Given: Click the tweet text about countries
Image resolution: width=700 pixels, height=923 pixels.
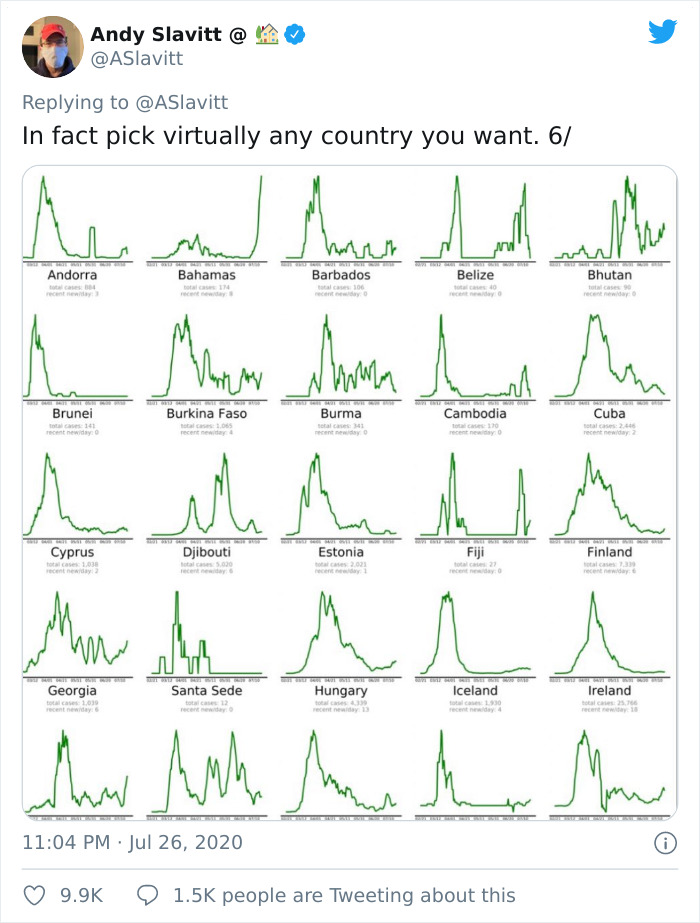Looking at the screenshot, I should (296, 137).
